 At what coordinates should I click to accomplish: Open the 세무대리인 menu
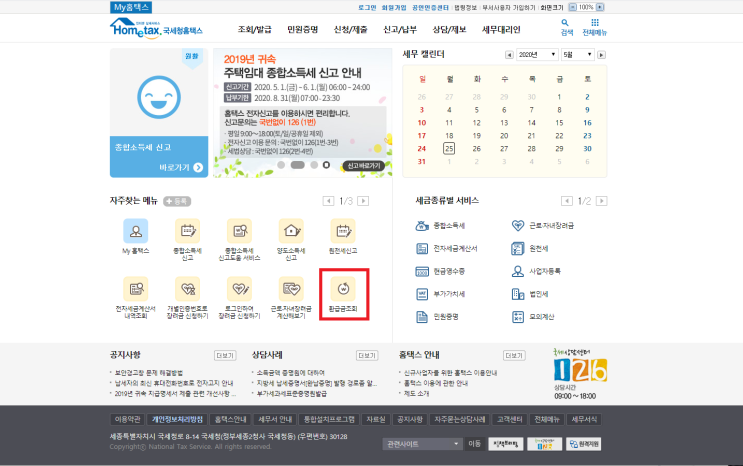[501, 29]
